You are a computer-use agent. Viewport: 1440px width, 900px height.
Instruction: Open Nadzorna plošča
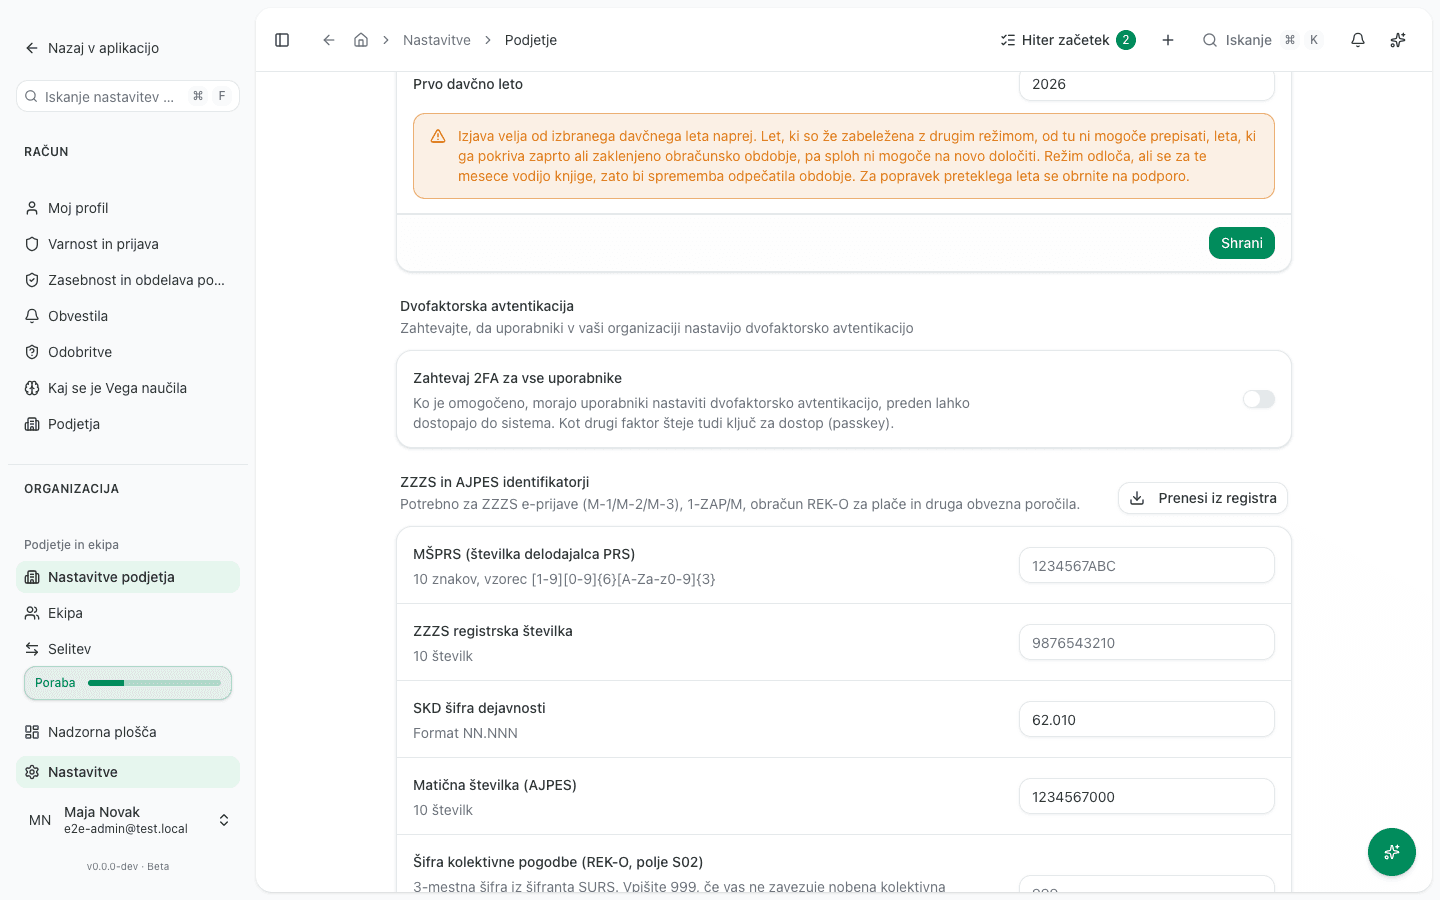click(128, 732)
